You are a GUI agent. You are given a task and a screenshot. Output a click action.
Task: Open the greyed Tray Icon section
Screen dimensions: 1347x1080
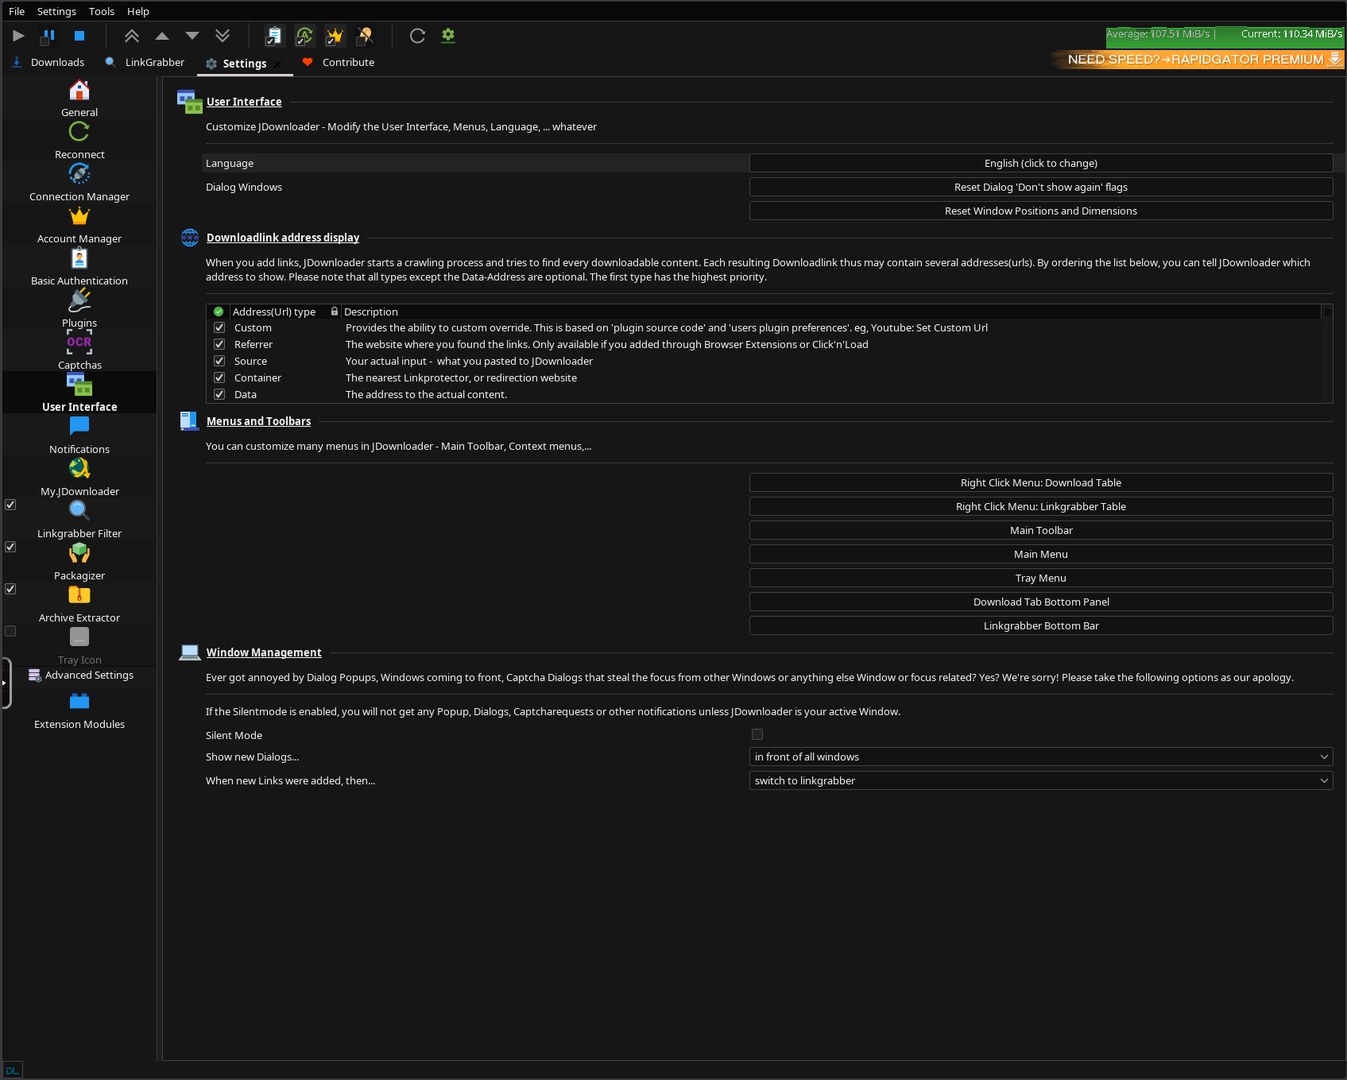pyautogui.click(x=79, y=646)
